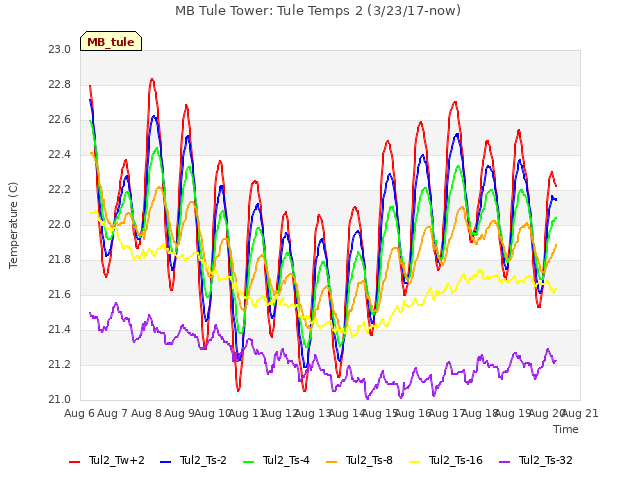Click the 21.4 y-axis tick label
The height and width of the screenshot is (480, 640).
point(60,330)
